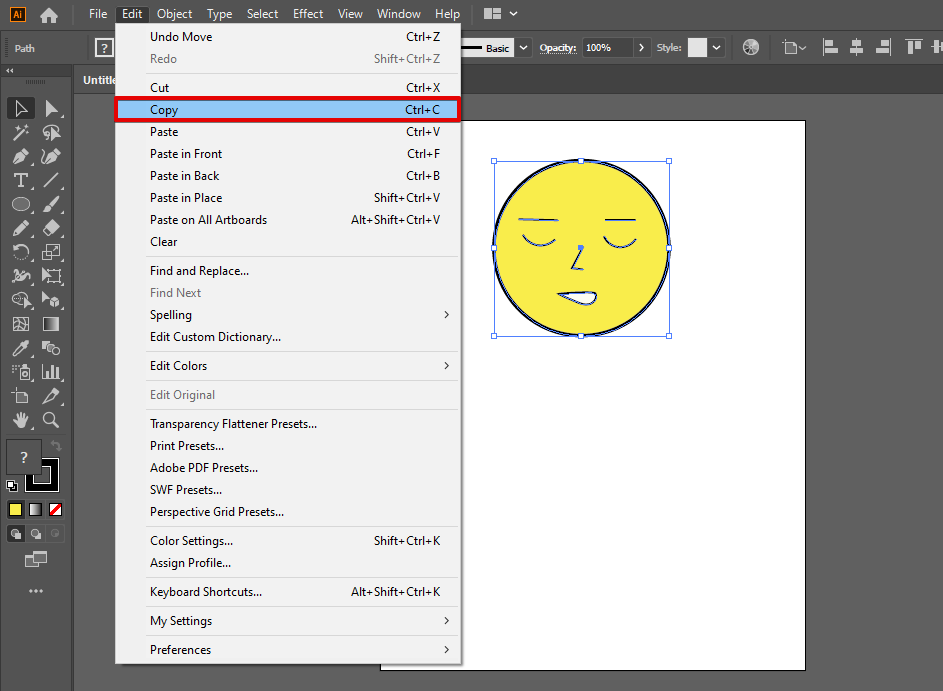943x691 pixels.
Task: Swap fill and stroke colors
Action: 55,445
